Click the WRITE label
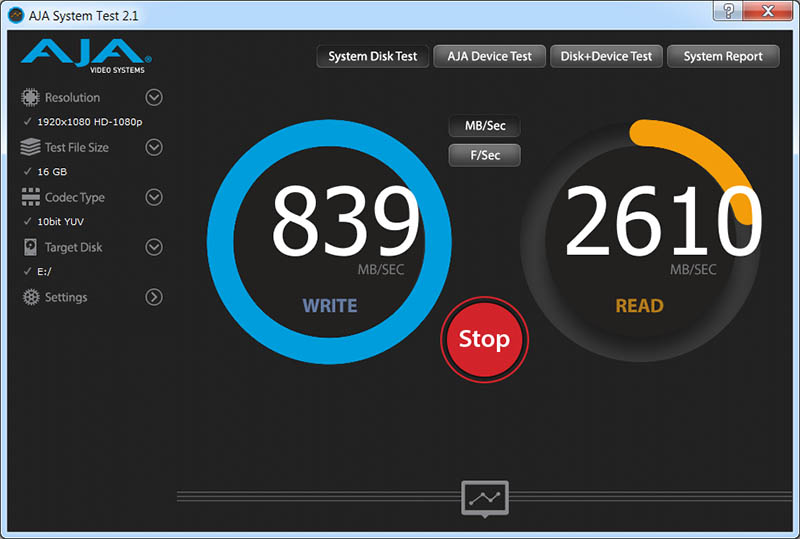This screenshot has width=800, height=539. (x=330, y=306)
